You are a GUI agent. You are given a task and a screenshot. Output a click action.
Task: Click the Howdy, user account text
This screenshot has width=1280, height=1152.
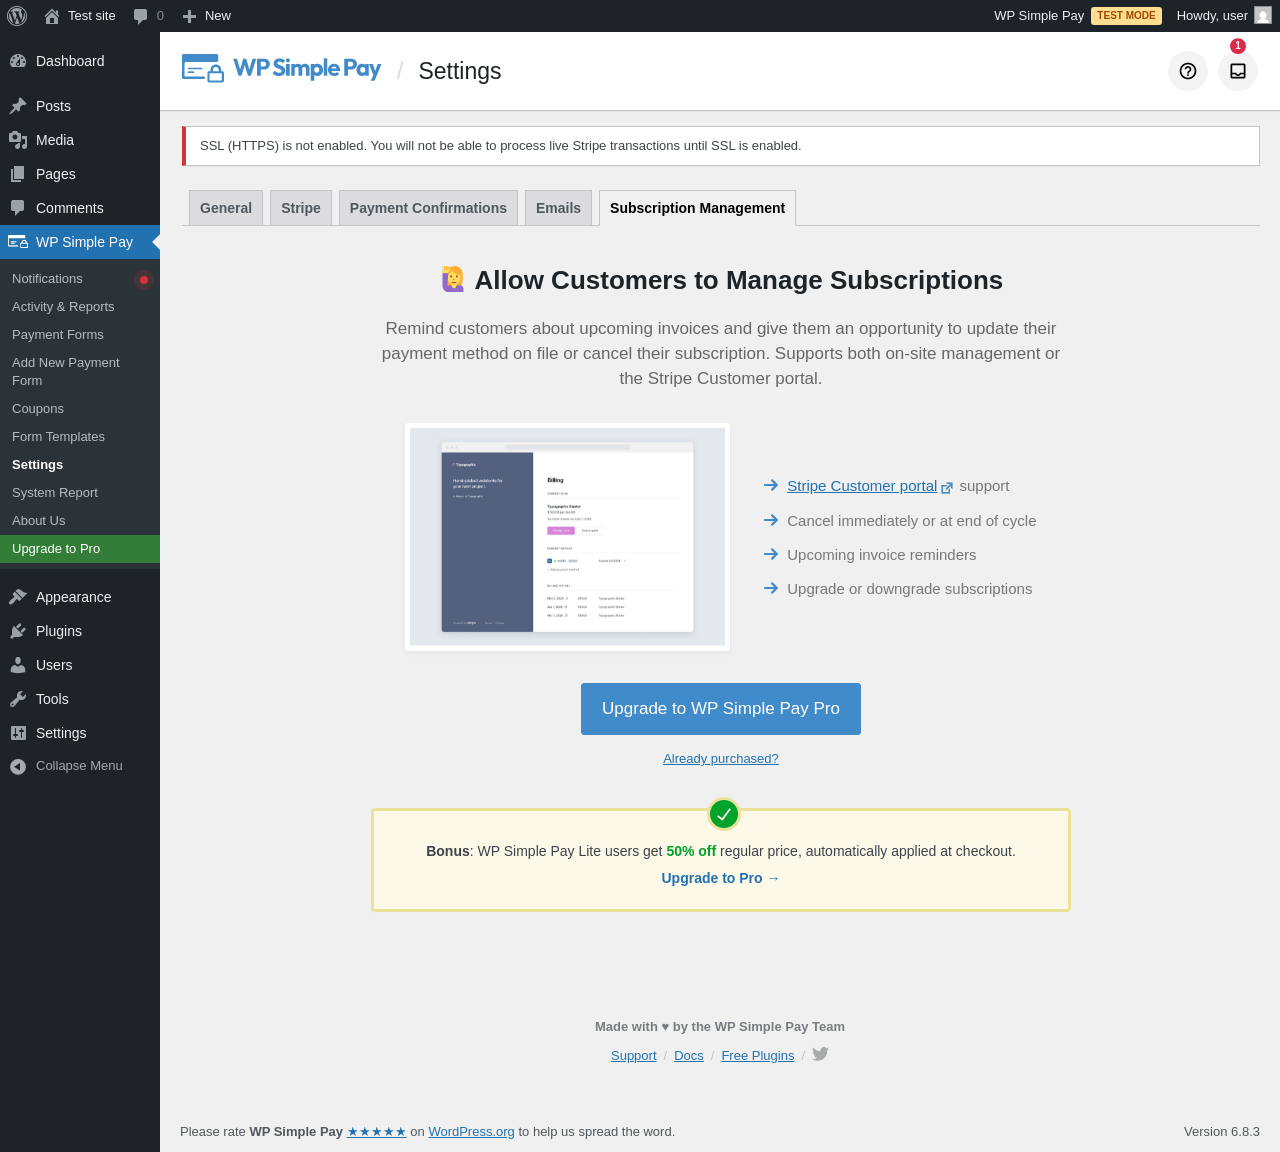pos(1212,16)
